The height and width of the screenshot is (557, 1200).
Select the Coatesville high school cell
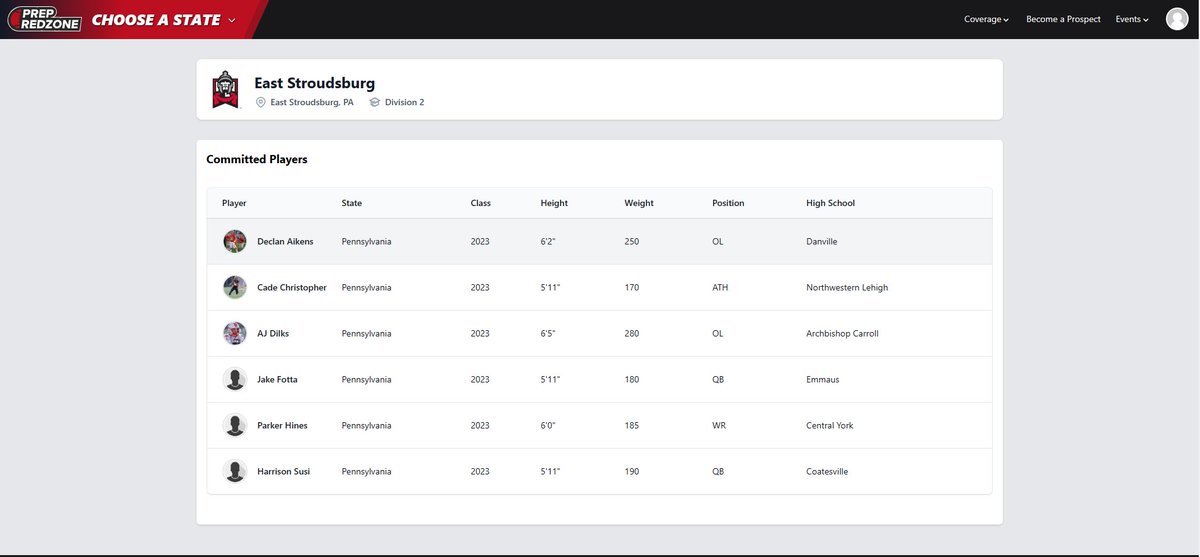[827, 472]
